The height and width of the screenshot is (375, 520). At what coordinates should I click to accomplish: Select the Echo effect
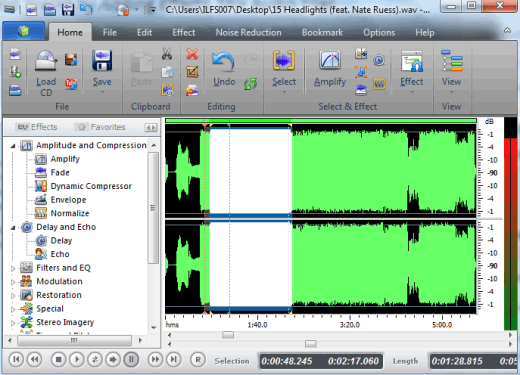[60, 254]
